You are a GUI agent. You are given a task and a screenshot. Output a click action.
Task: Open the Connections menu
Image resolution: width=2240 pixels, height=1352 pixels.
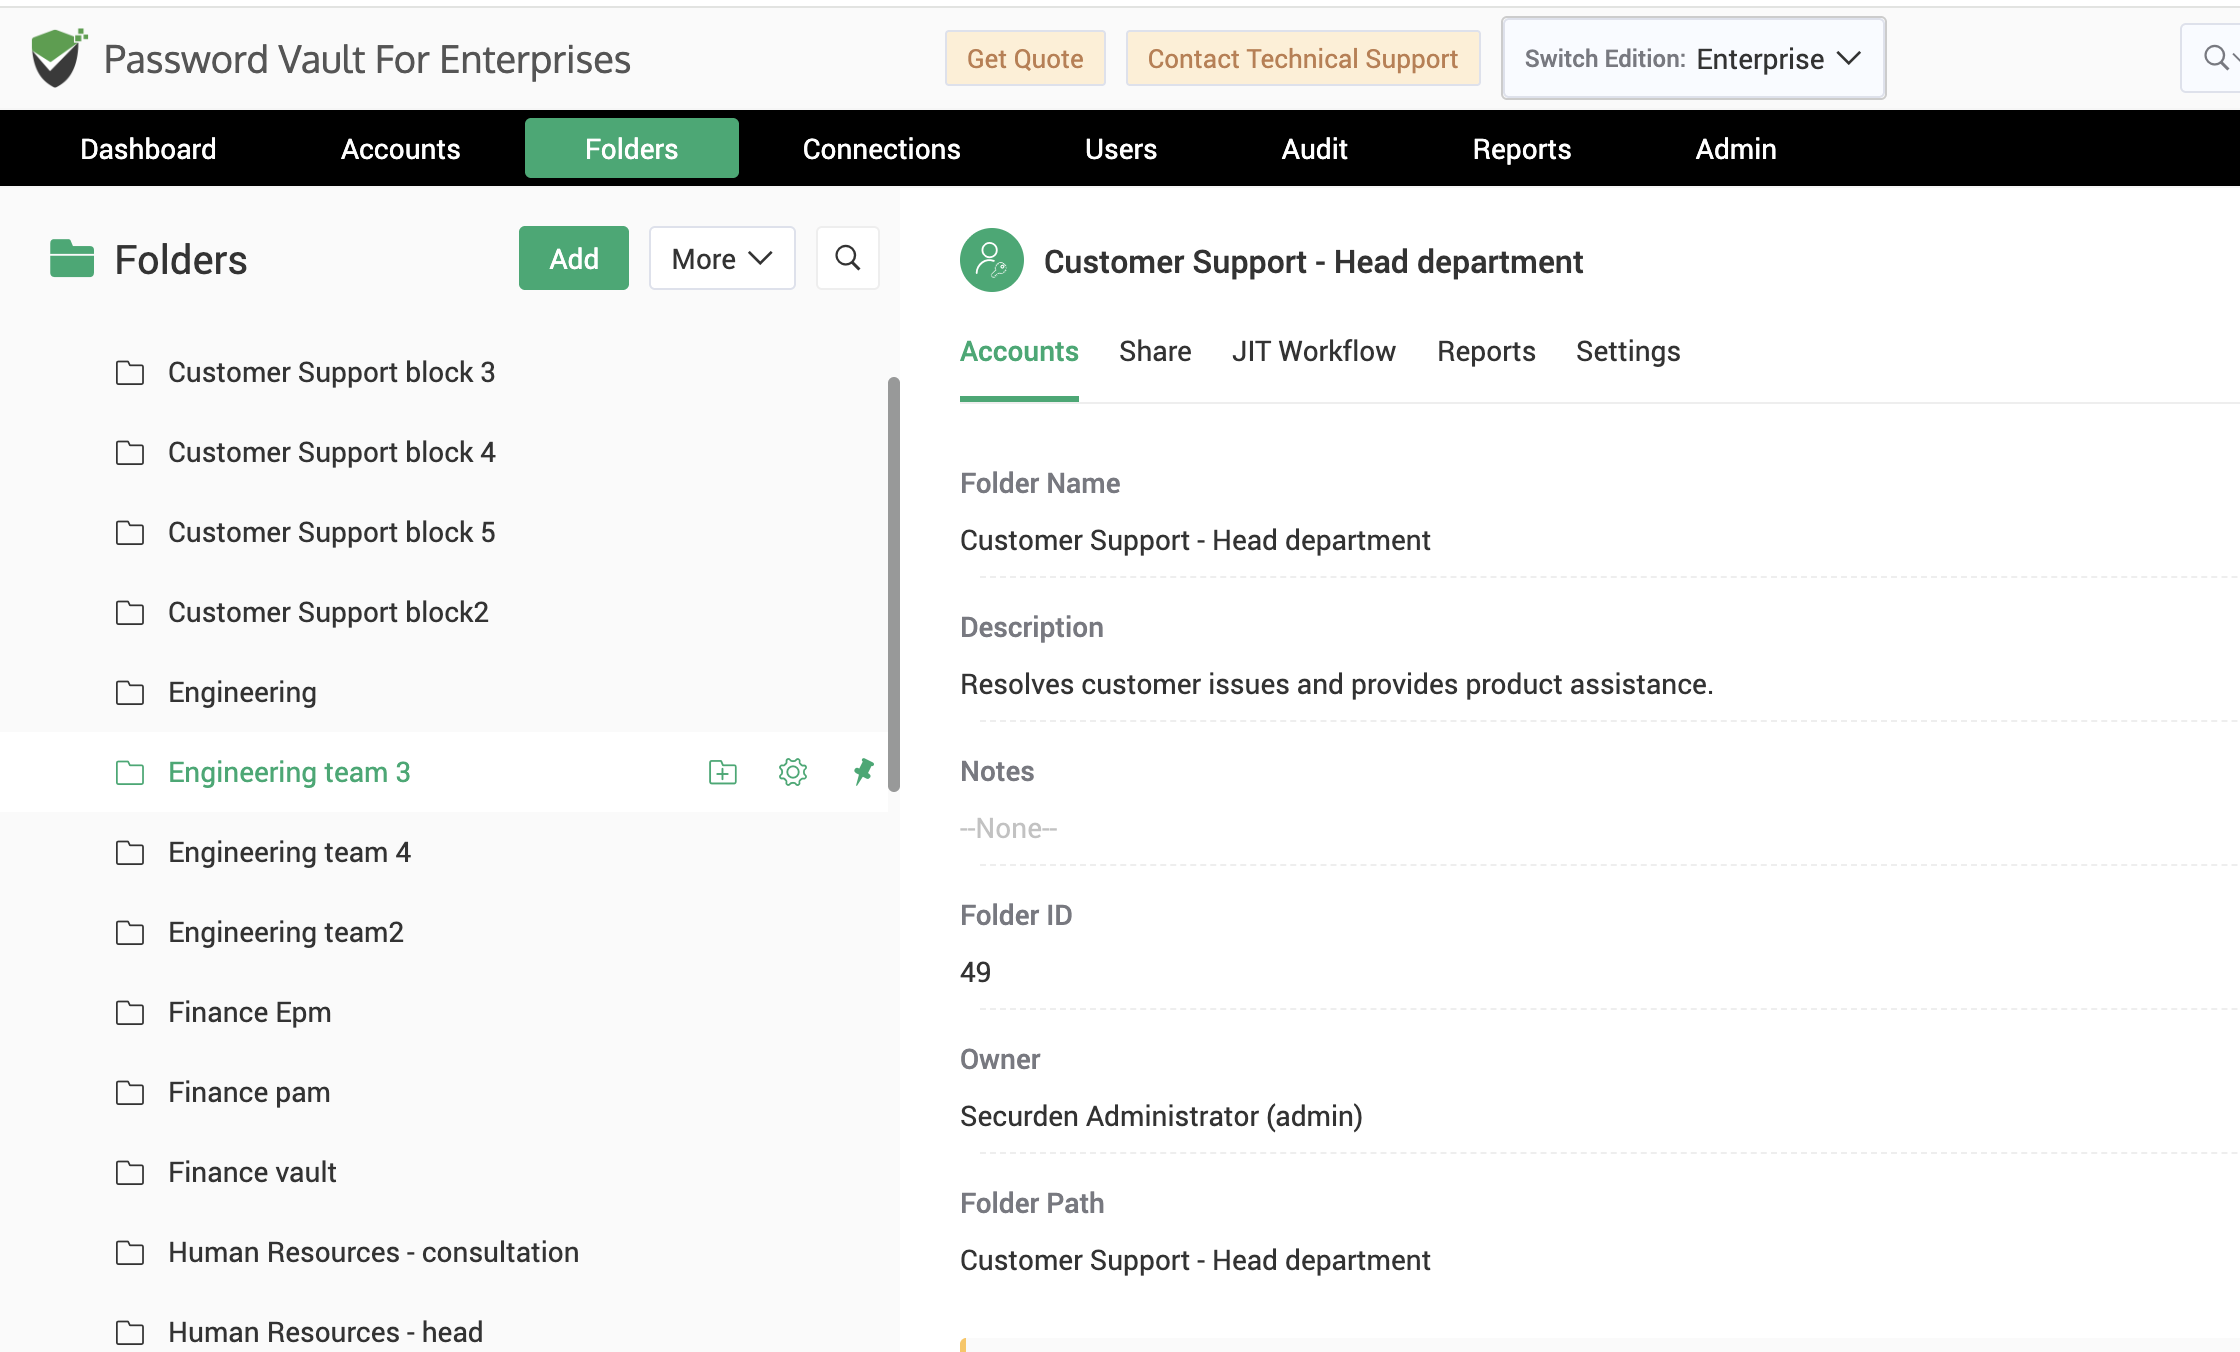(881, 148)
